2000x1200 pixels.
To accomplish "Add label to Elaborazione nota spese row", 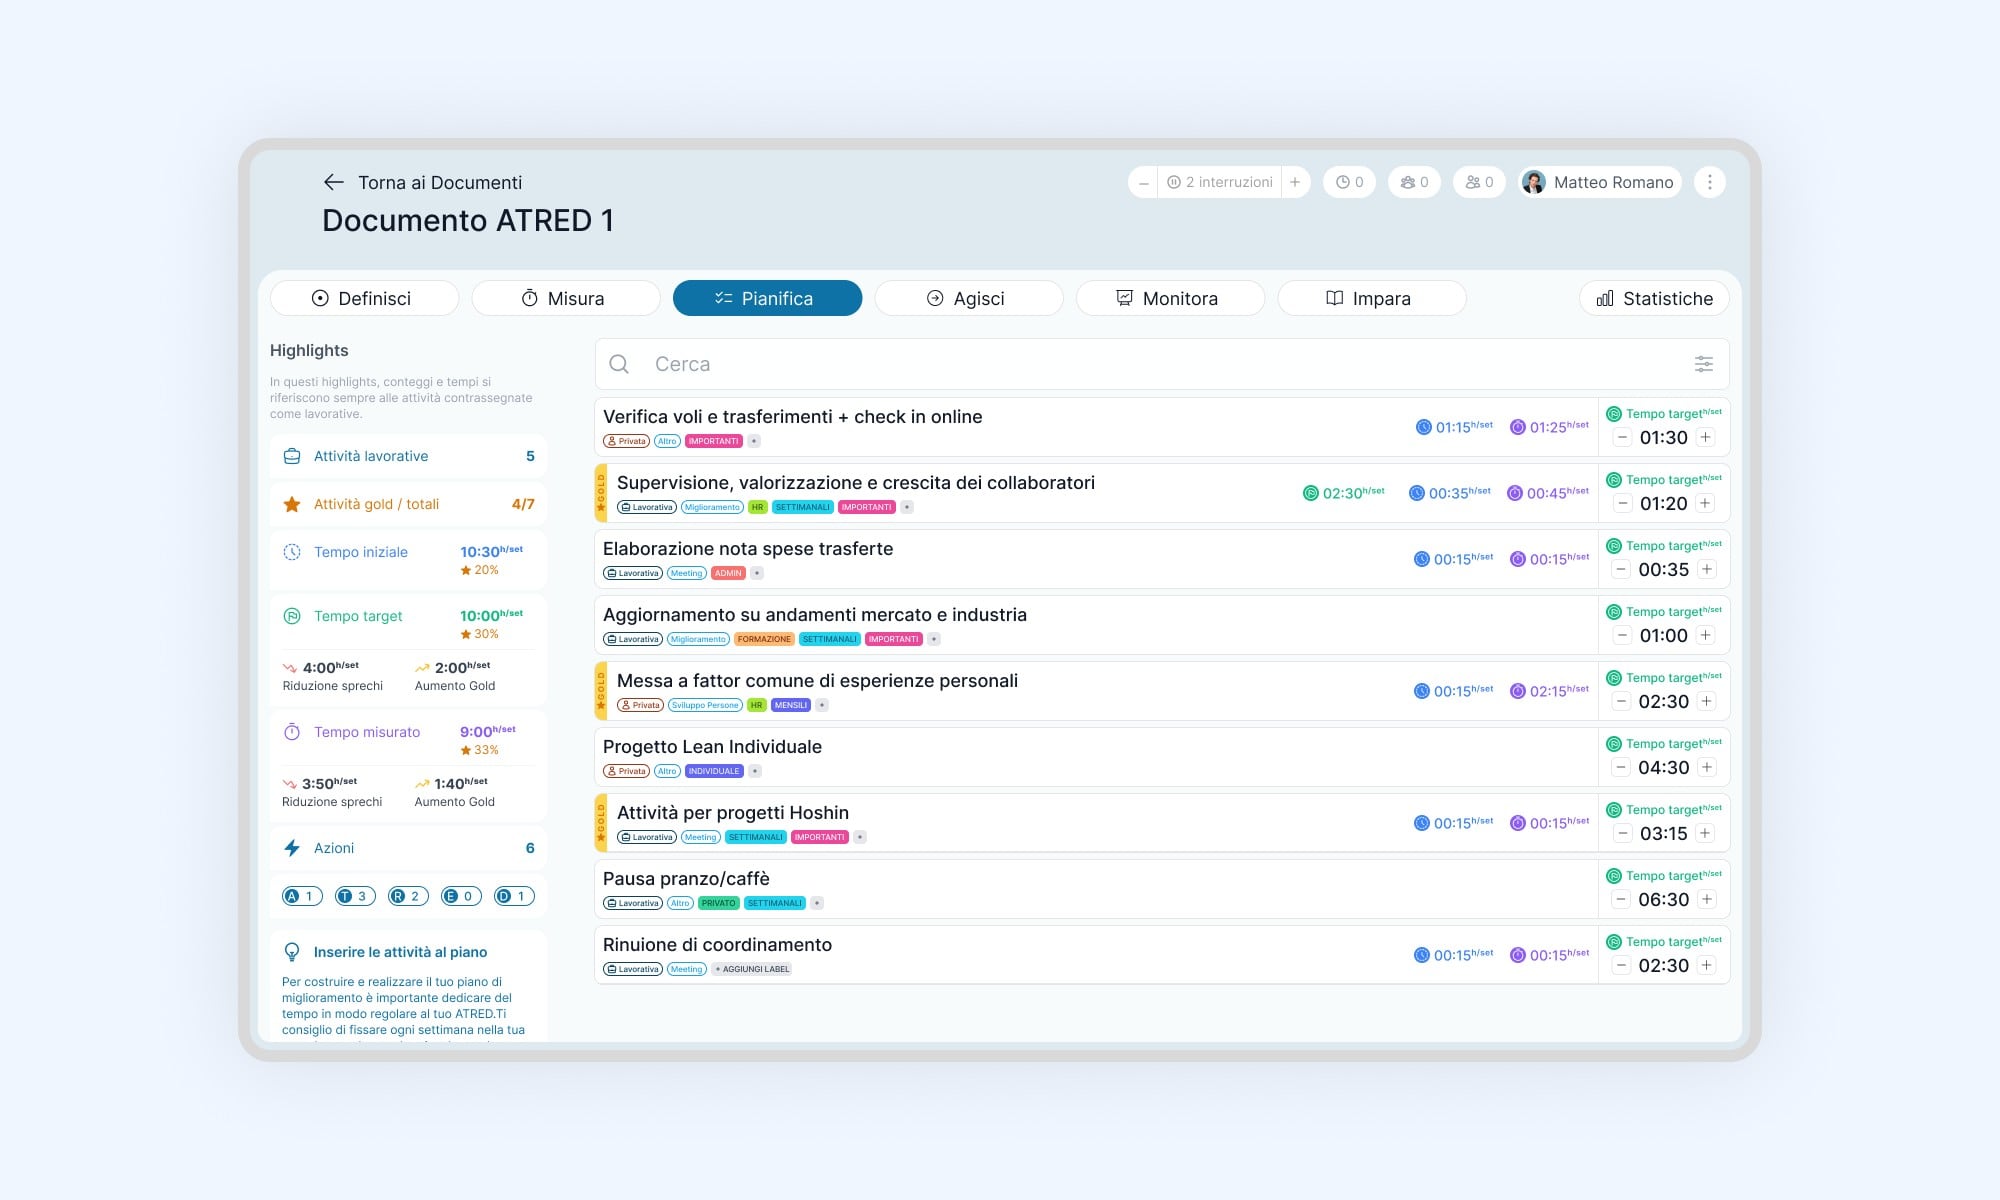I will [x=757, y=573].
